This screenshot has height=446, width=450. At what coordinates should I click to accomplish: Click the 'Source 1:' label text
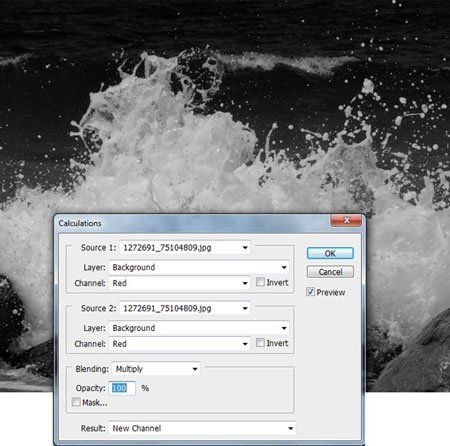tap(98, 248)
